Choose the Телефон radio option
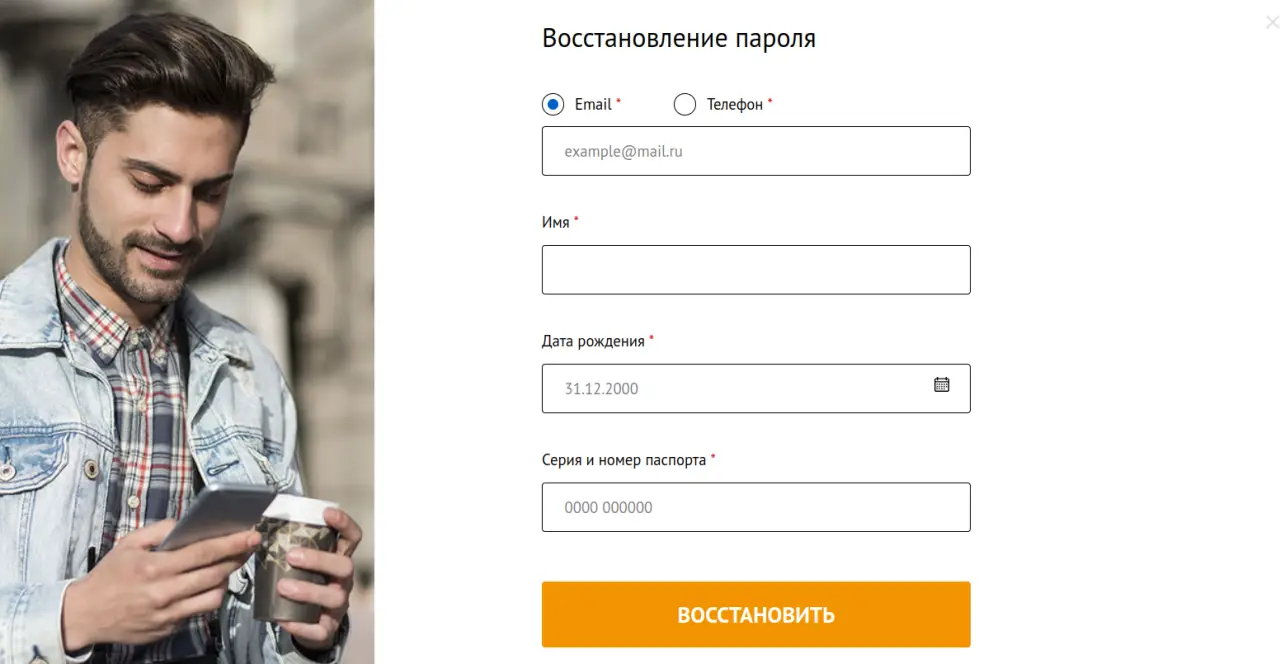1280x664 pixels. tap(685, 104)
